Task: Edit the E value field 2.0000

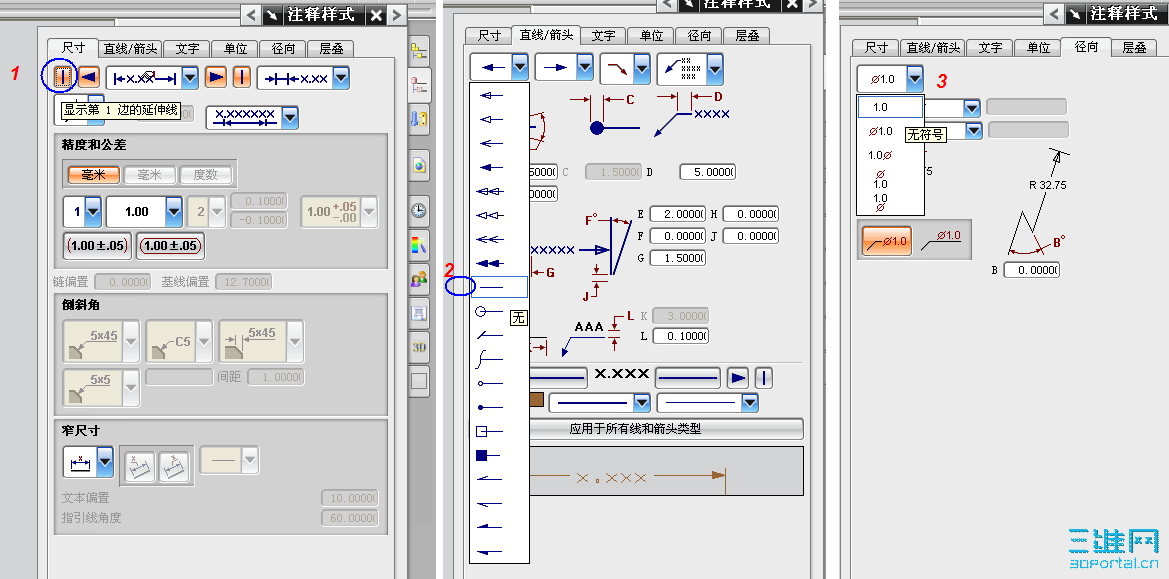Action: pyautogui.click(x=678, y=214)
